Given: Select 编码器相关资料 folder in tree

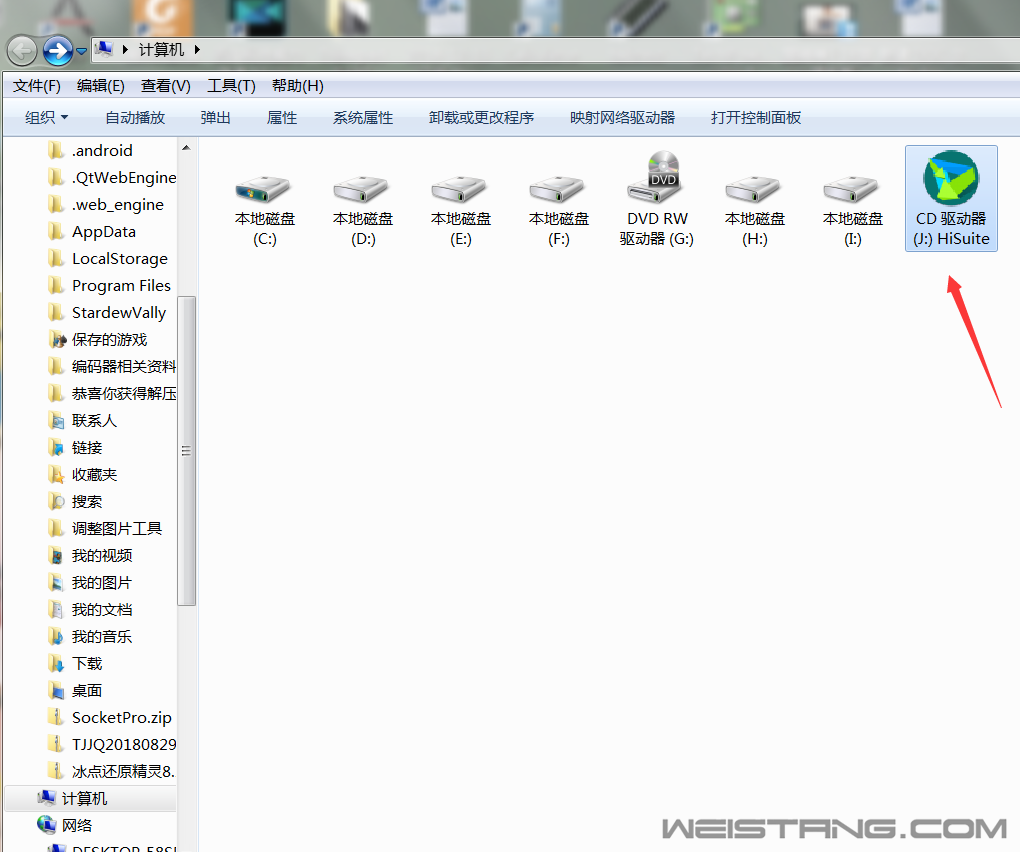Looking at the screenshot, I should tap(112, 367).
